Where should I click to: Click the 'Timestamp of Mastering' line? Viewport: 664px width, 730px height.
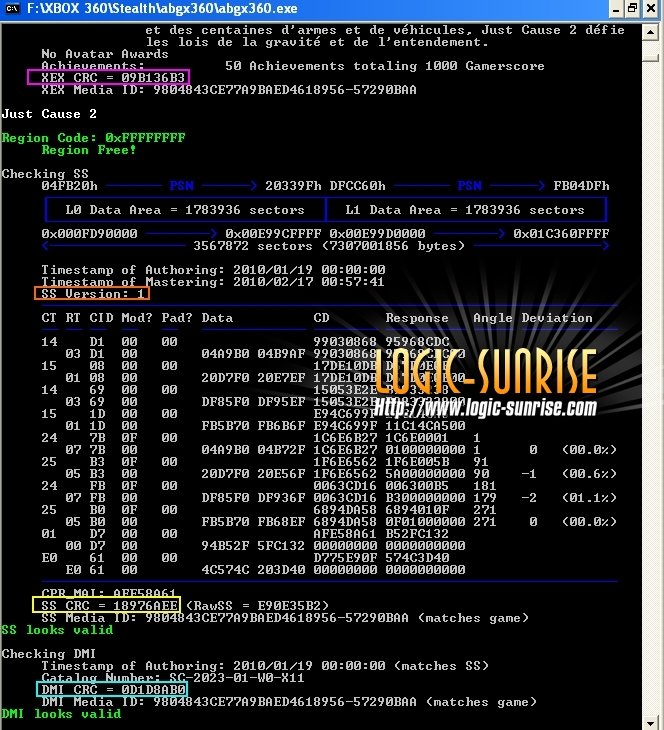213,282
